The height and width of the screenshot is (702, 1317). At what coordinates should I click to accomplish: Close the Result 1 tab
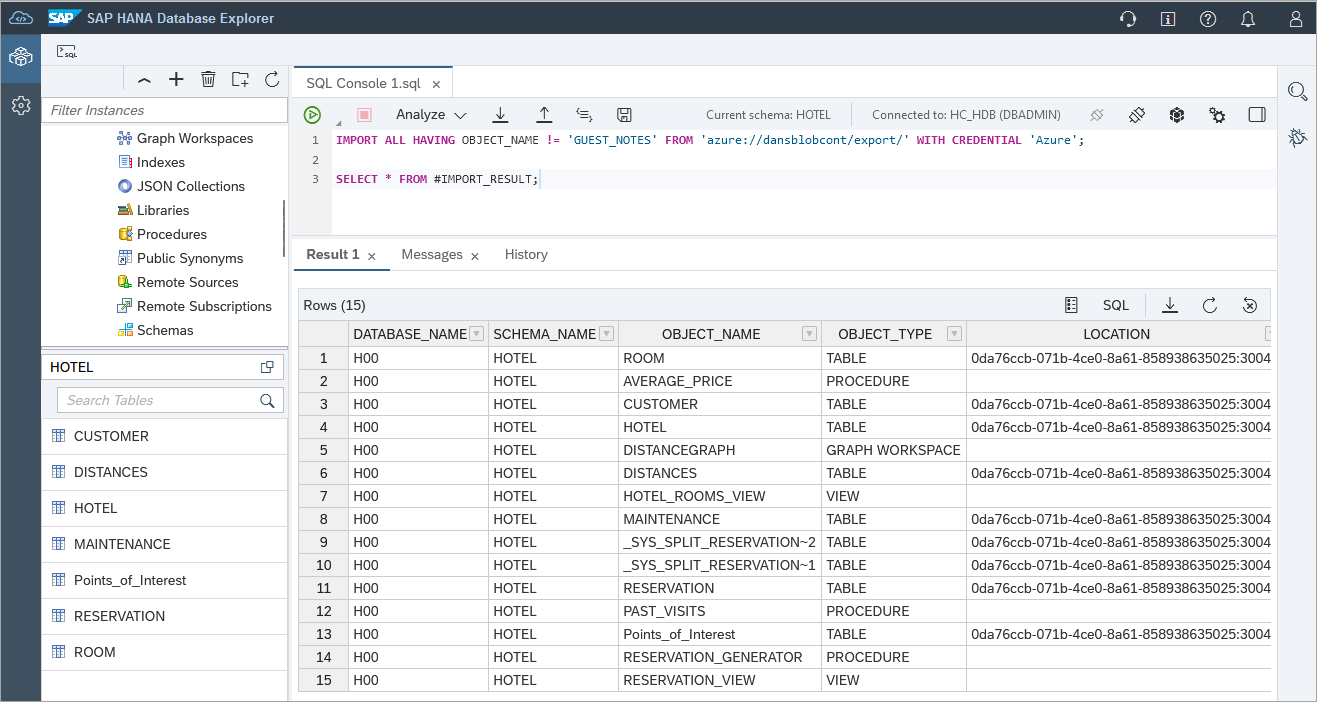tap(372, 257)
